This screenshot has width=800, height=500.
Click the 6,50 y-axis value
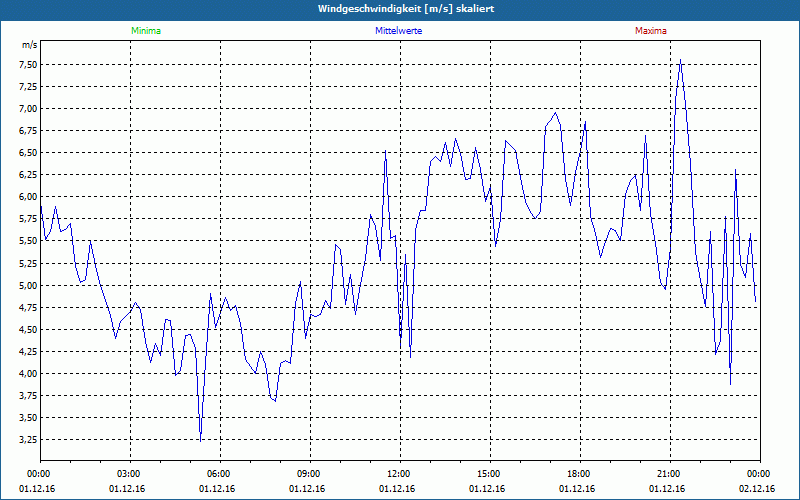pyautogui.click(x=29, y=153)
